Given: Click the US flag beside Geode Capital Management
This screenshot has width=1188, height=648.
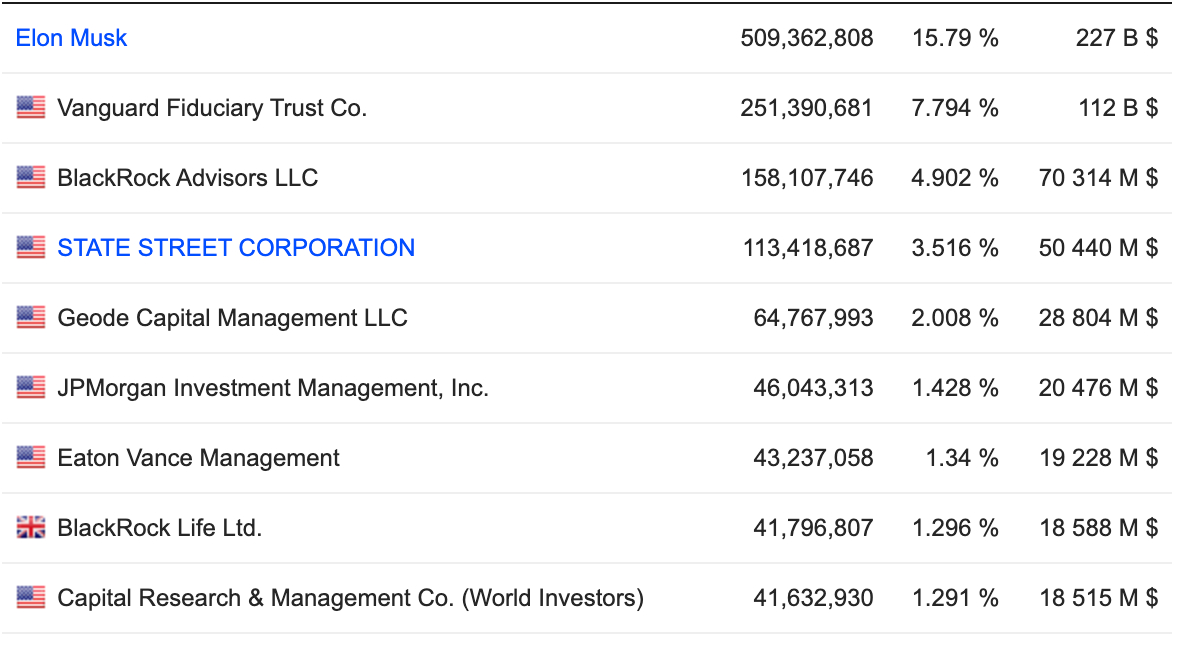Looking at the screenshot, I should pyautogui.click(x=31, y=318).
